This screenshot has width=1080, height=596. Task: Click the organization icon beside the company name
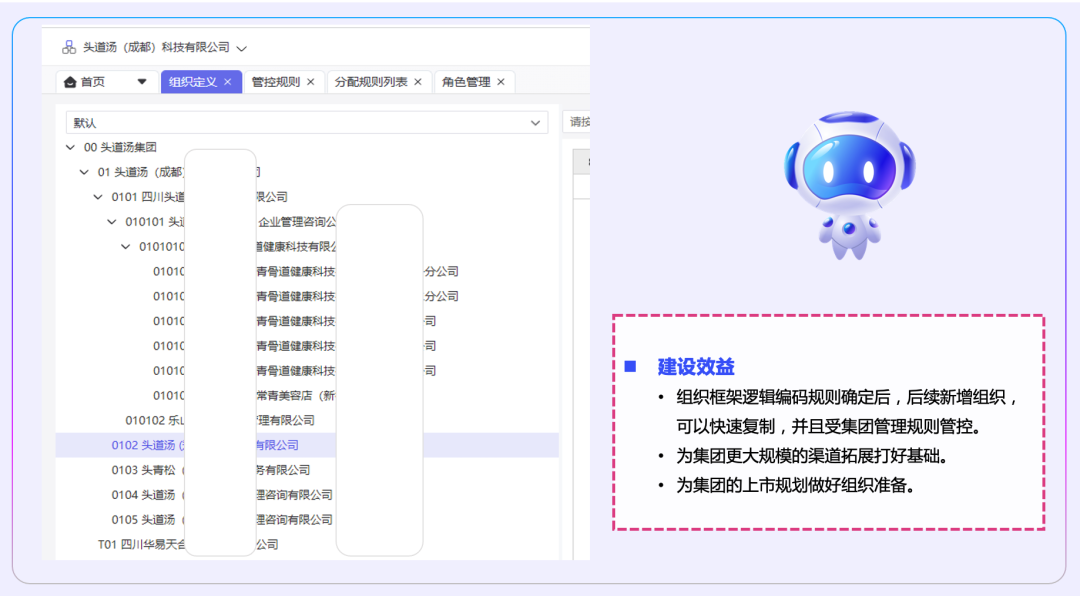tap(69, 47)
